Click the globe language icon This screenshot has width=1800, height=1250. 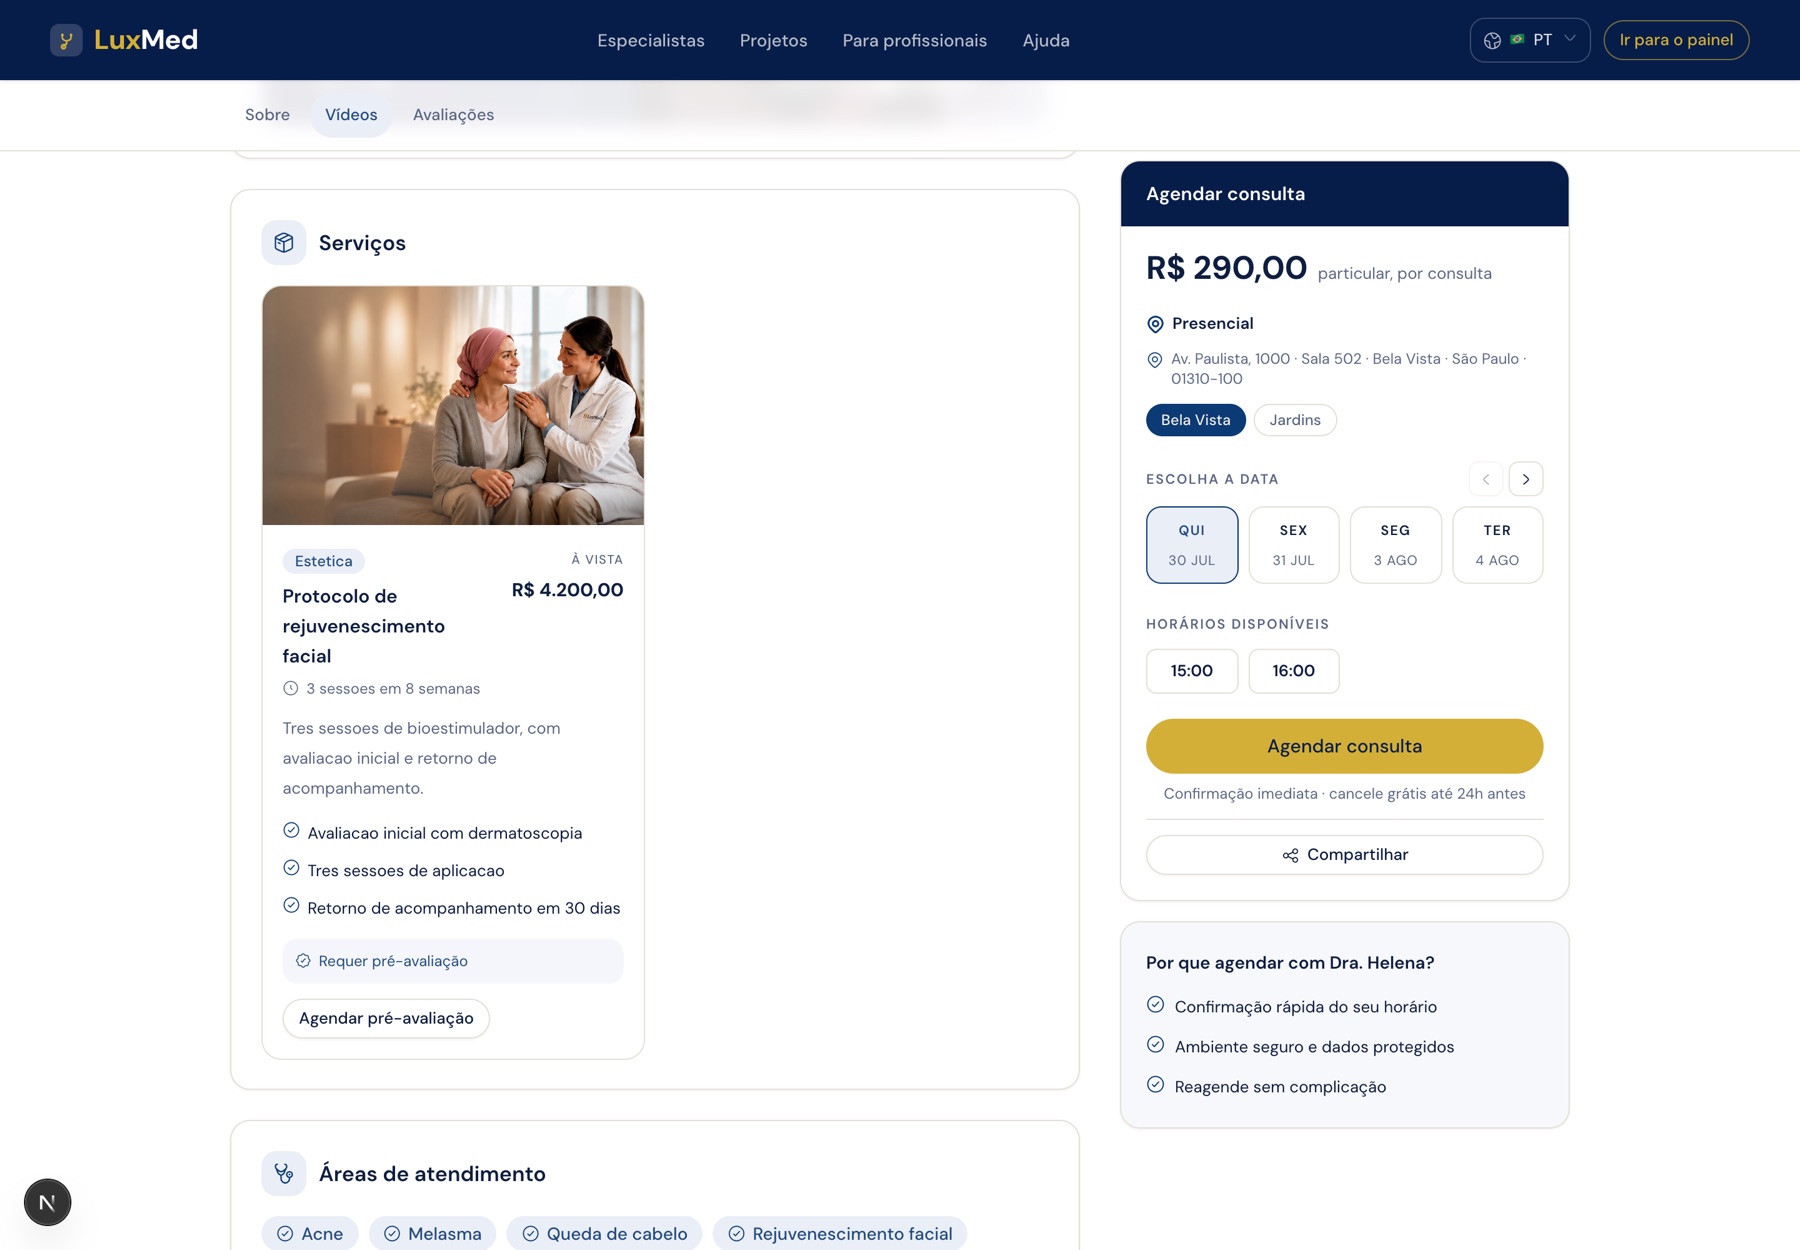(x=1492, y=40)
